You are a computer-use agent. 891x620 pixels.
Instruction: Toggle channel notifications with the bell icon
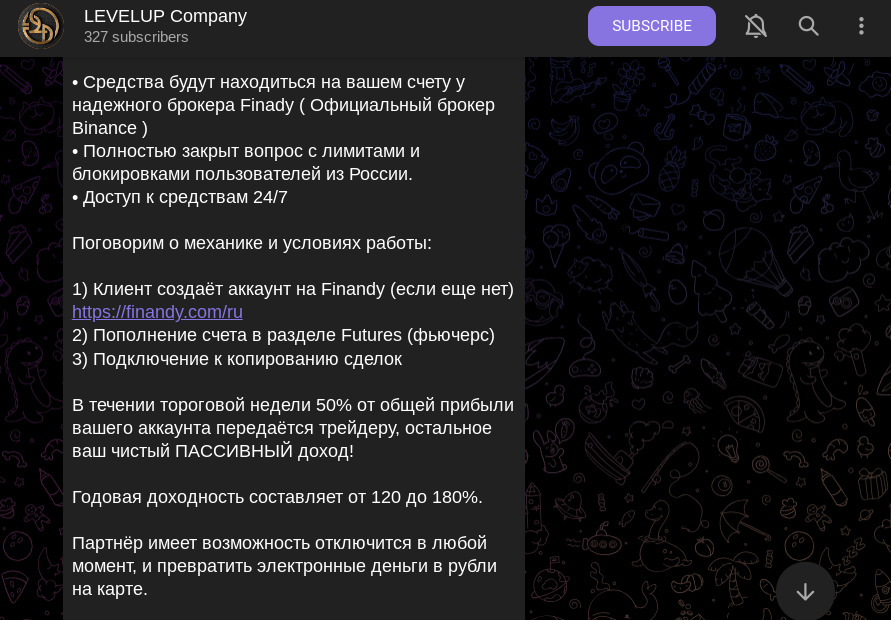pos(756,26)
